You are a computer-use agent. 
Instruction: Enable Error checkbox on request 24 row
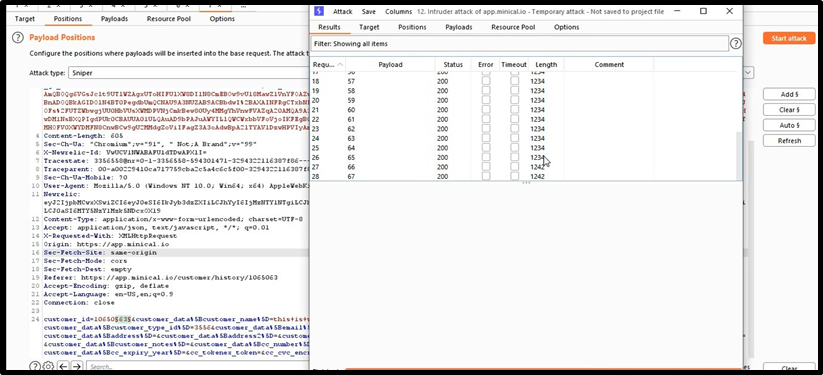coord(486,138)
